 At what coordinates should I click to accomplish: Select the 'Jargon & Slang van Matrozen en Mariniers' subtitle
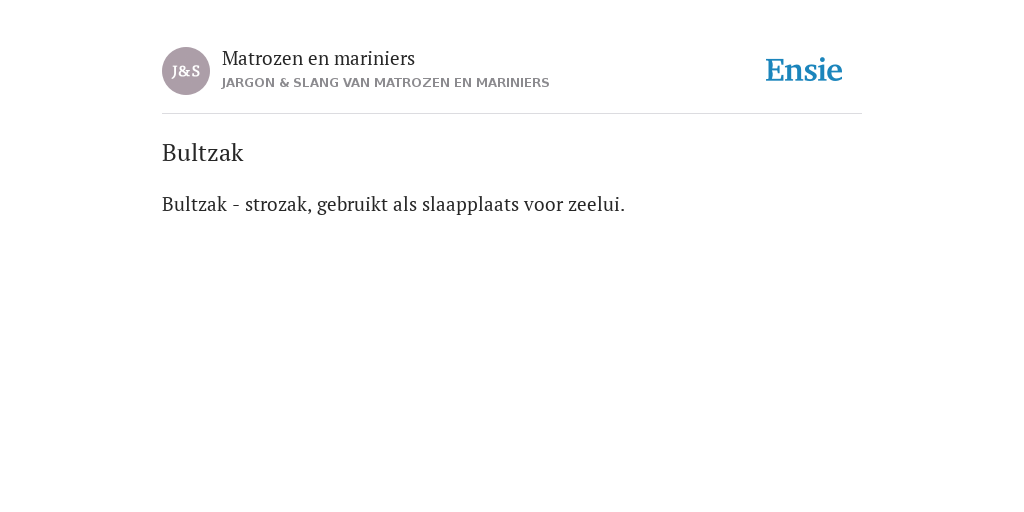[385, 83]
